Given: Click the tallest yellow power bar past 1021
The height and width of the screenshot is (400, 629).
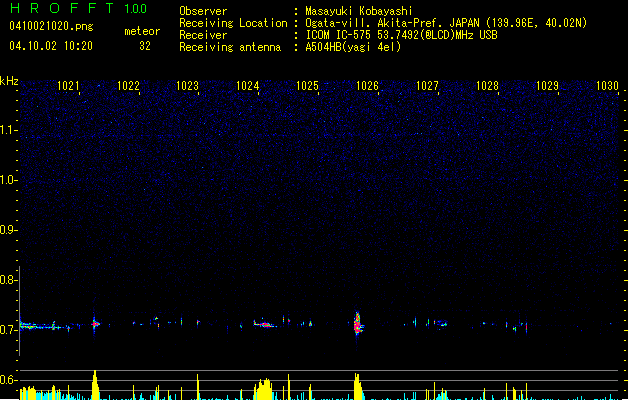Looking at the screenshot, I should [x=95, y=385].
